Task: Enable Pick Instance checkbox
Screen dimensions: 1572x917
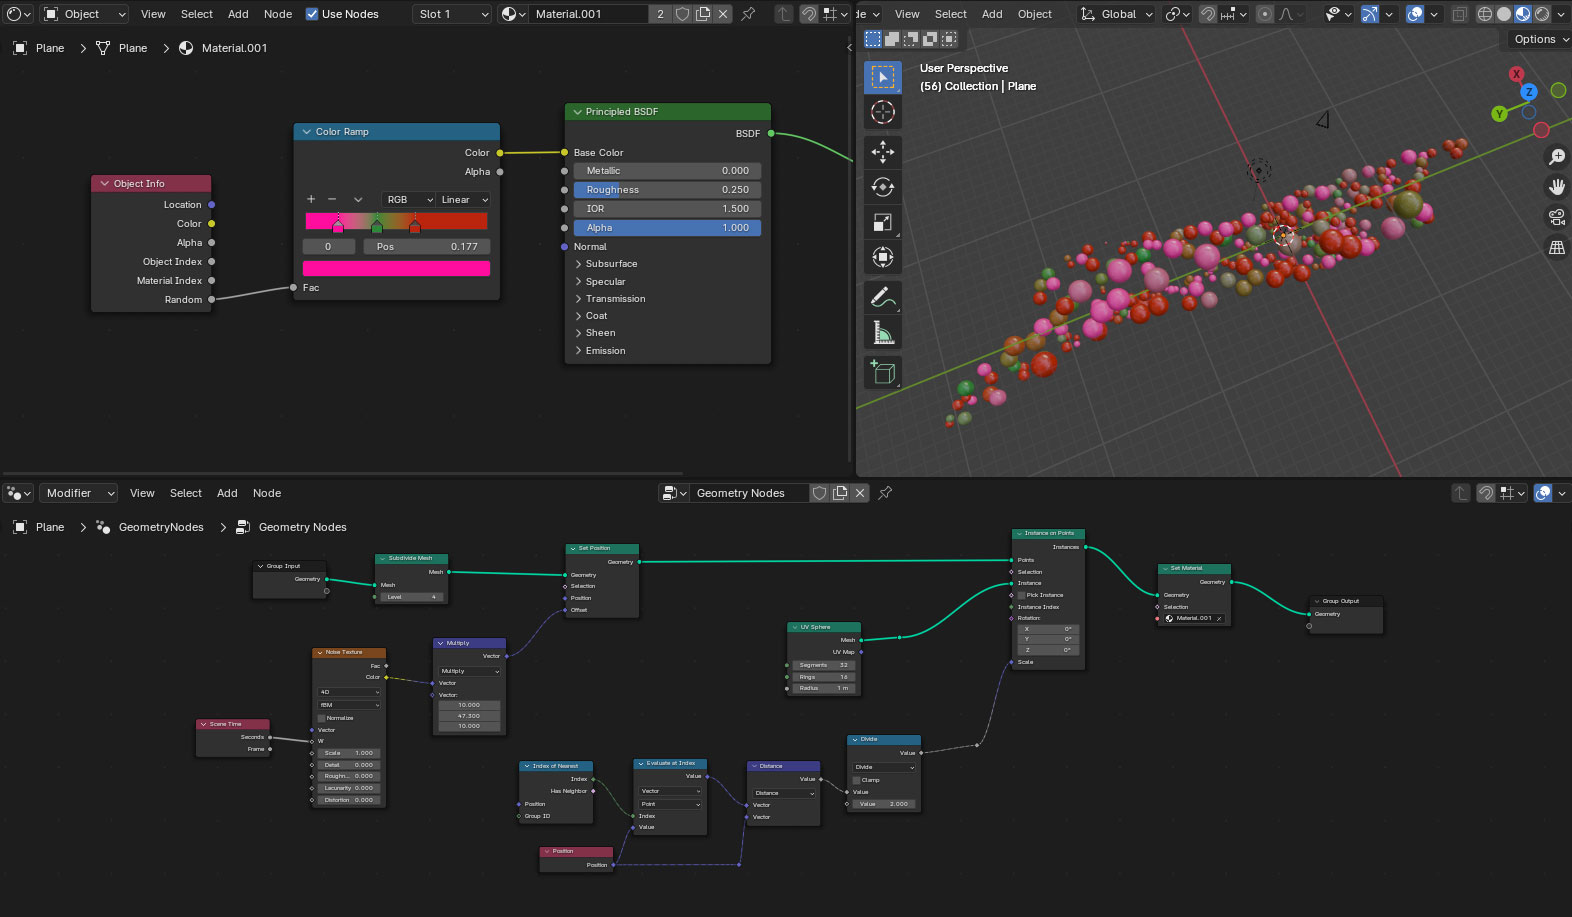Action: coord(1021,595)
